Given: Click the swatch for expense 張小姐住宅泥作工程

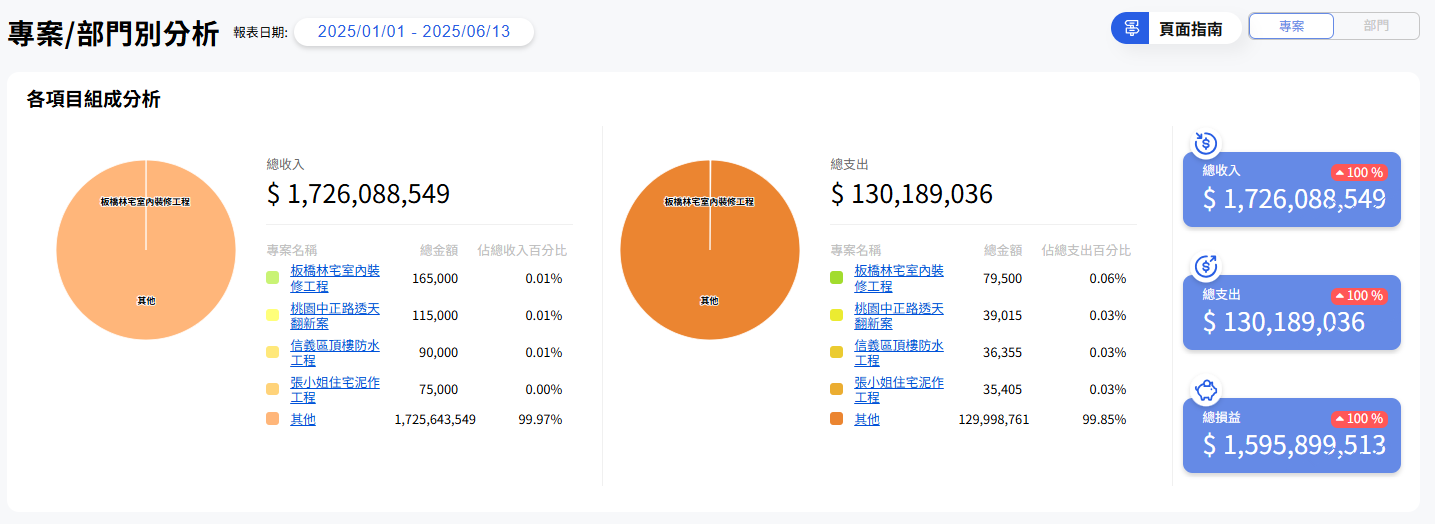Looking at the screenshot, I should pyautogui.click(x=837, y=389).
